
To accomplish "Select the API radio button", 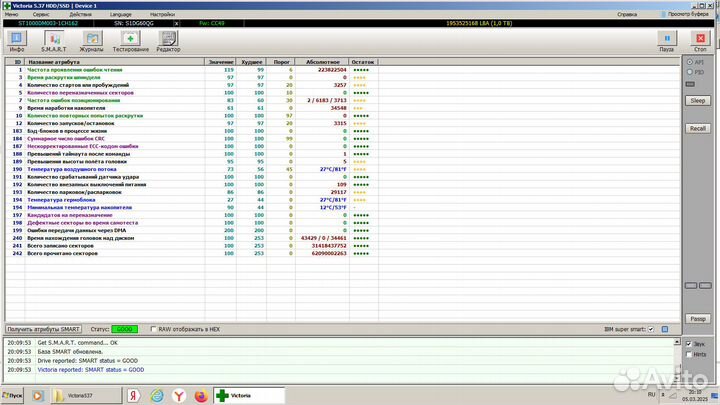I will (x=690, y=62).
